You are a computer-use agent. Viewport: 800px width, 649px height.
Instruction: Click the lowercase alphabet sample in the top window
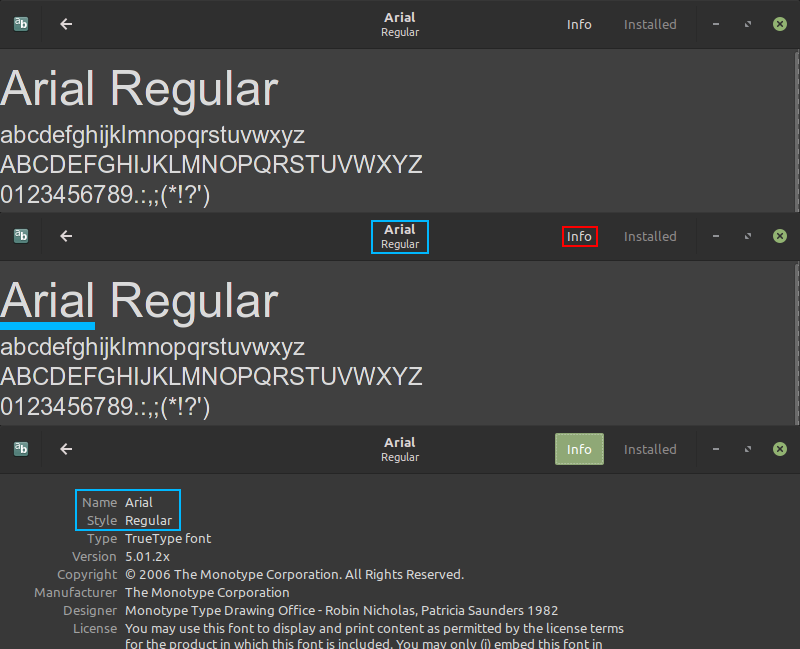click(153, 136)
